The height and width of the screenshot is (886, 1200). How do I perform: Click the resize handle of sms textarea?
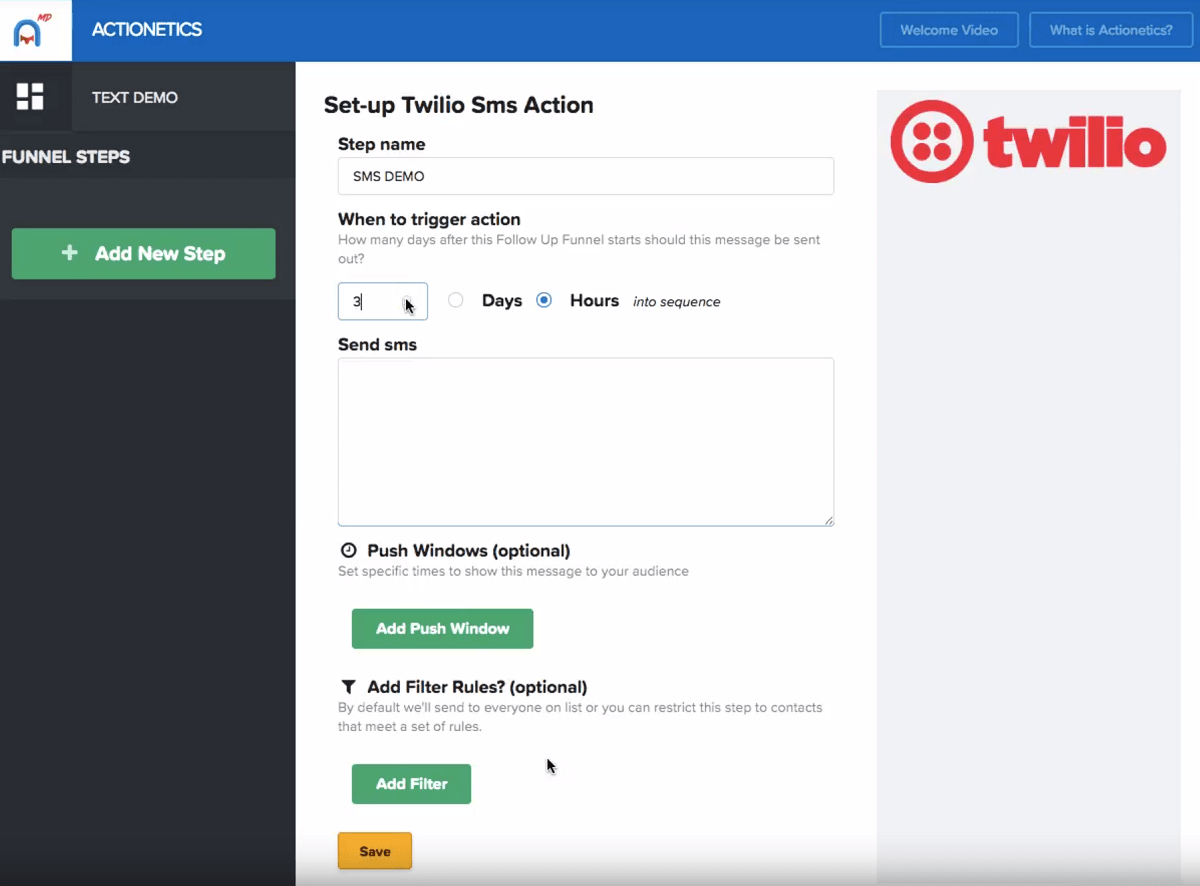829,521
